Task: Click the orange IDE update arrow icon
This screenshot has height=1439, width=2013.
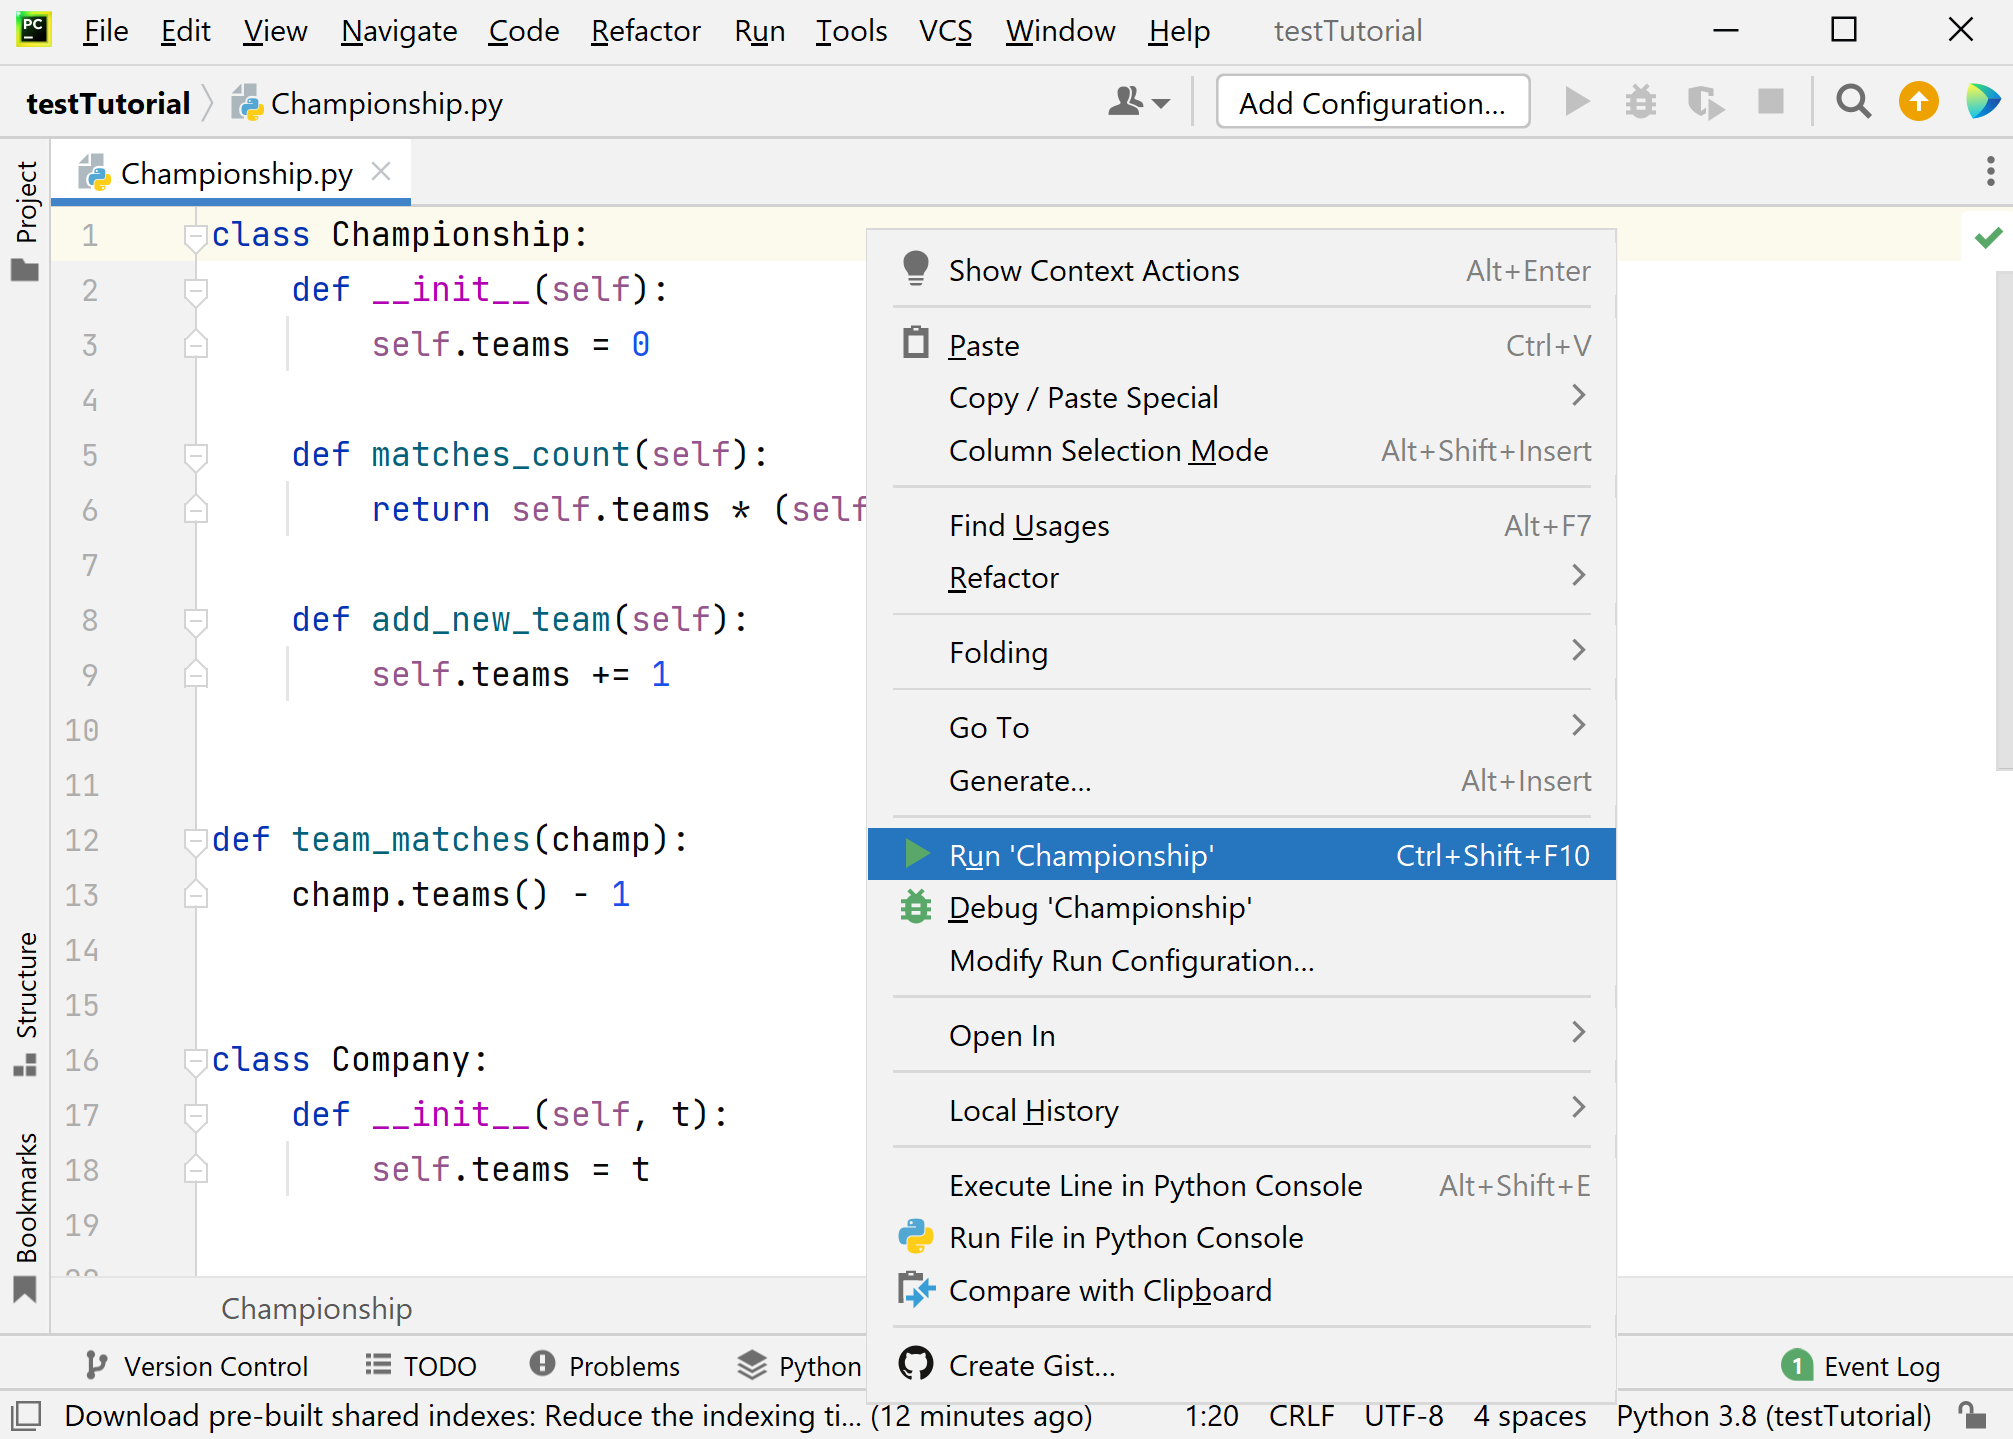Action: 1918,102
